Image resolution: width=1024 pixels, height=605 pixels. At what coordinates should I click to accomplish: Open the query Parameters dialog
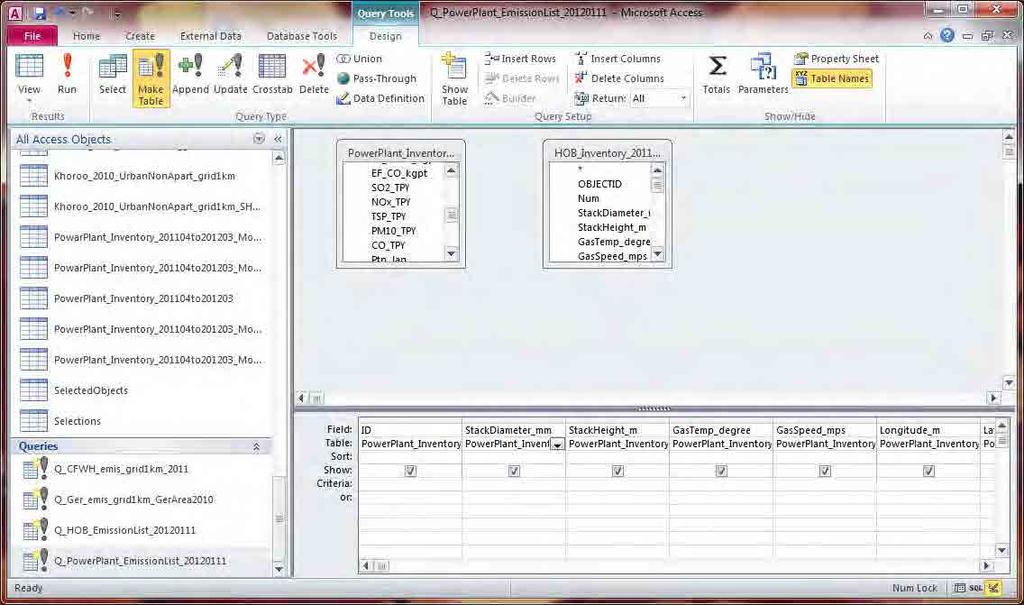pos(763,75)
